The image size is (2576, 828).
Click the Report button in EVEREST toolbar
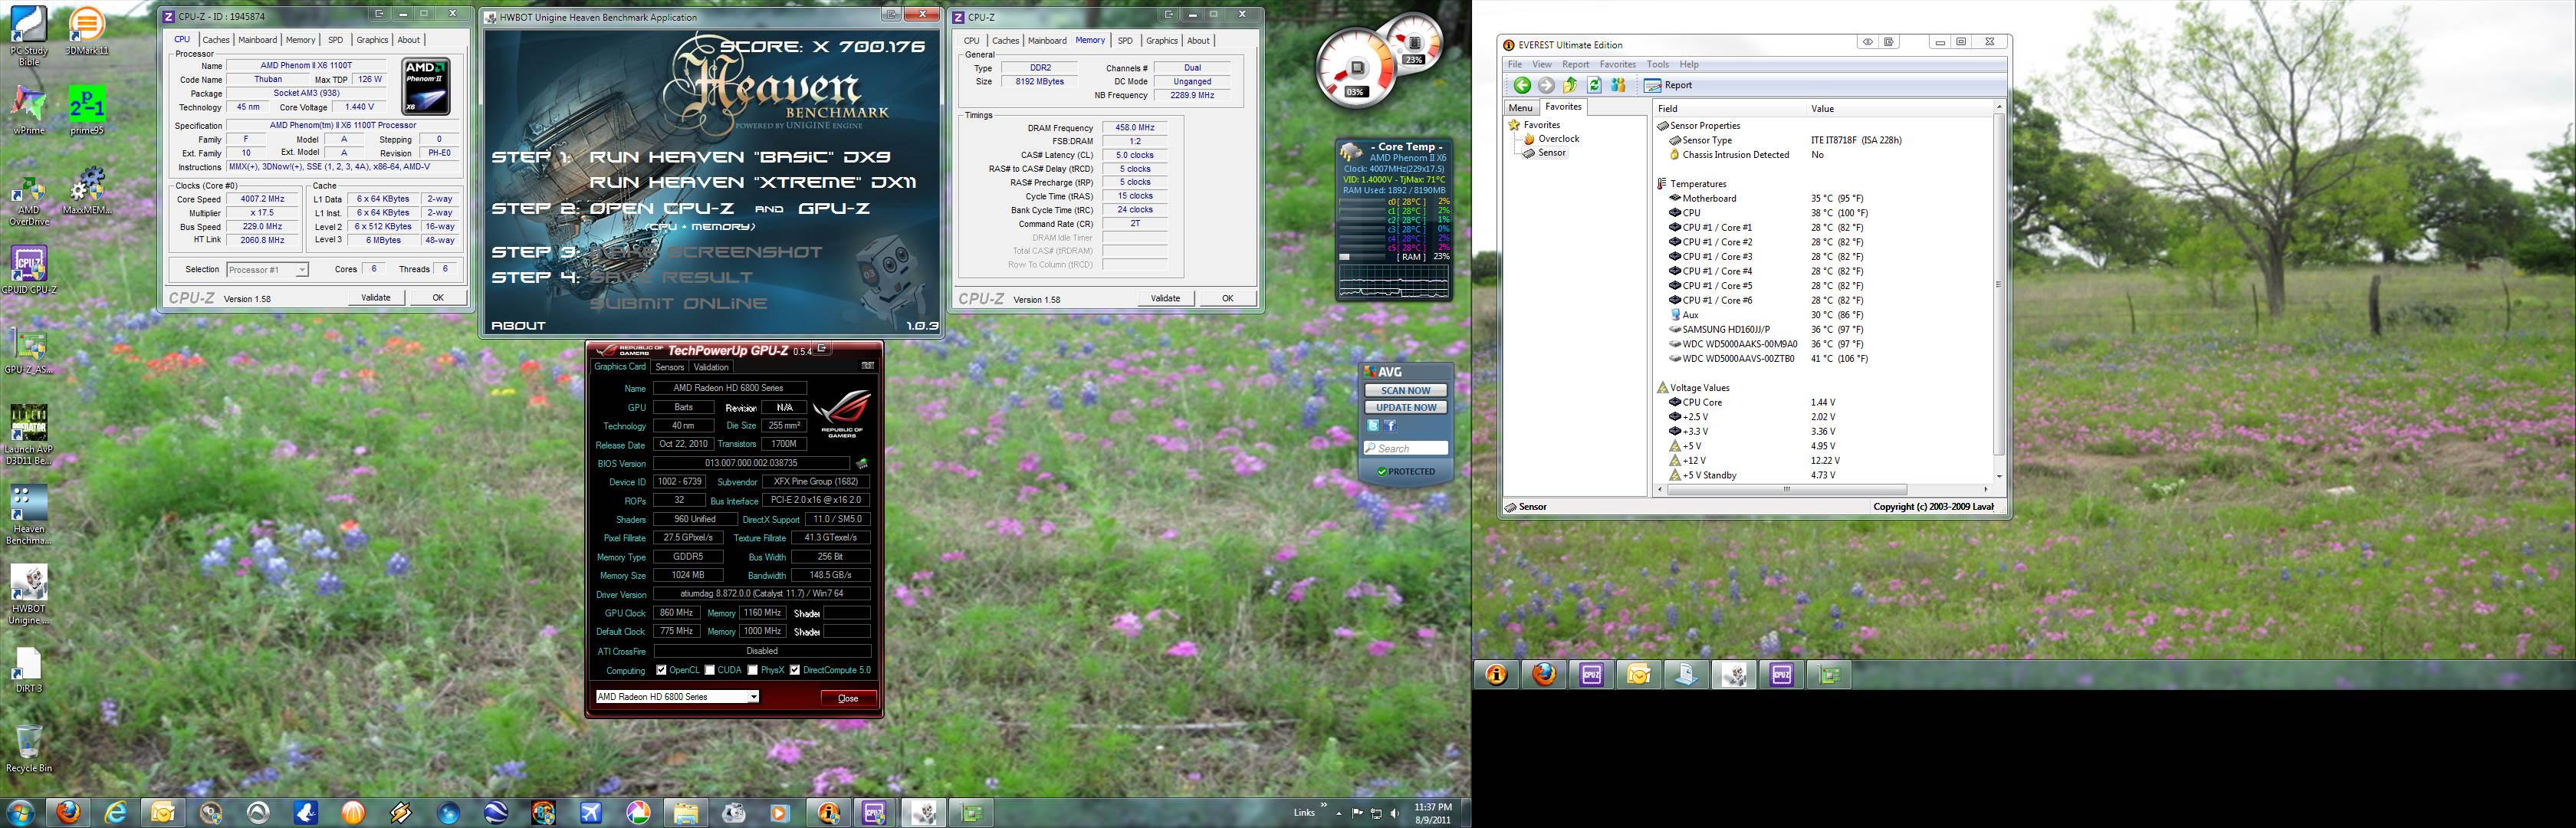pos(1668,85)
